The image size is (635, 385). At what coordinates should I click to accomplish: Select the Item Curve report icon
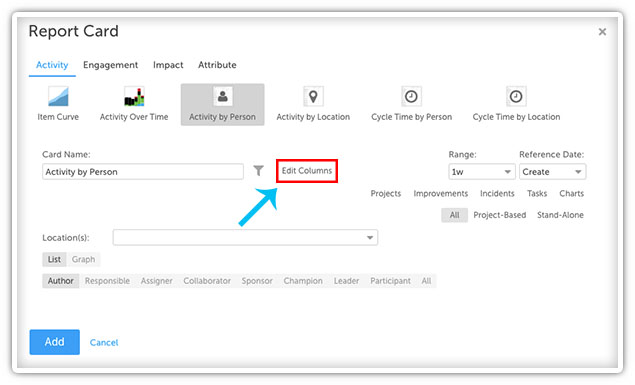coord(58,96)
